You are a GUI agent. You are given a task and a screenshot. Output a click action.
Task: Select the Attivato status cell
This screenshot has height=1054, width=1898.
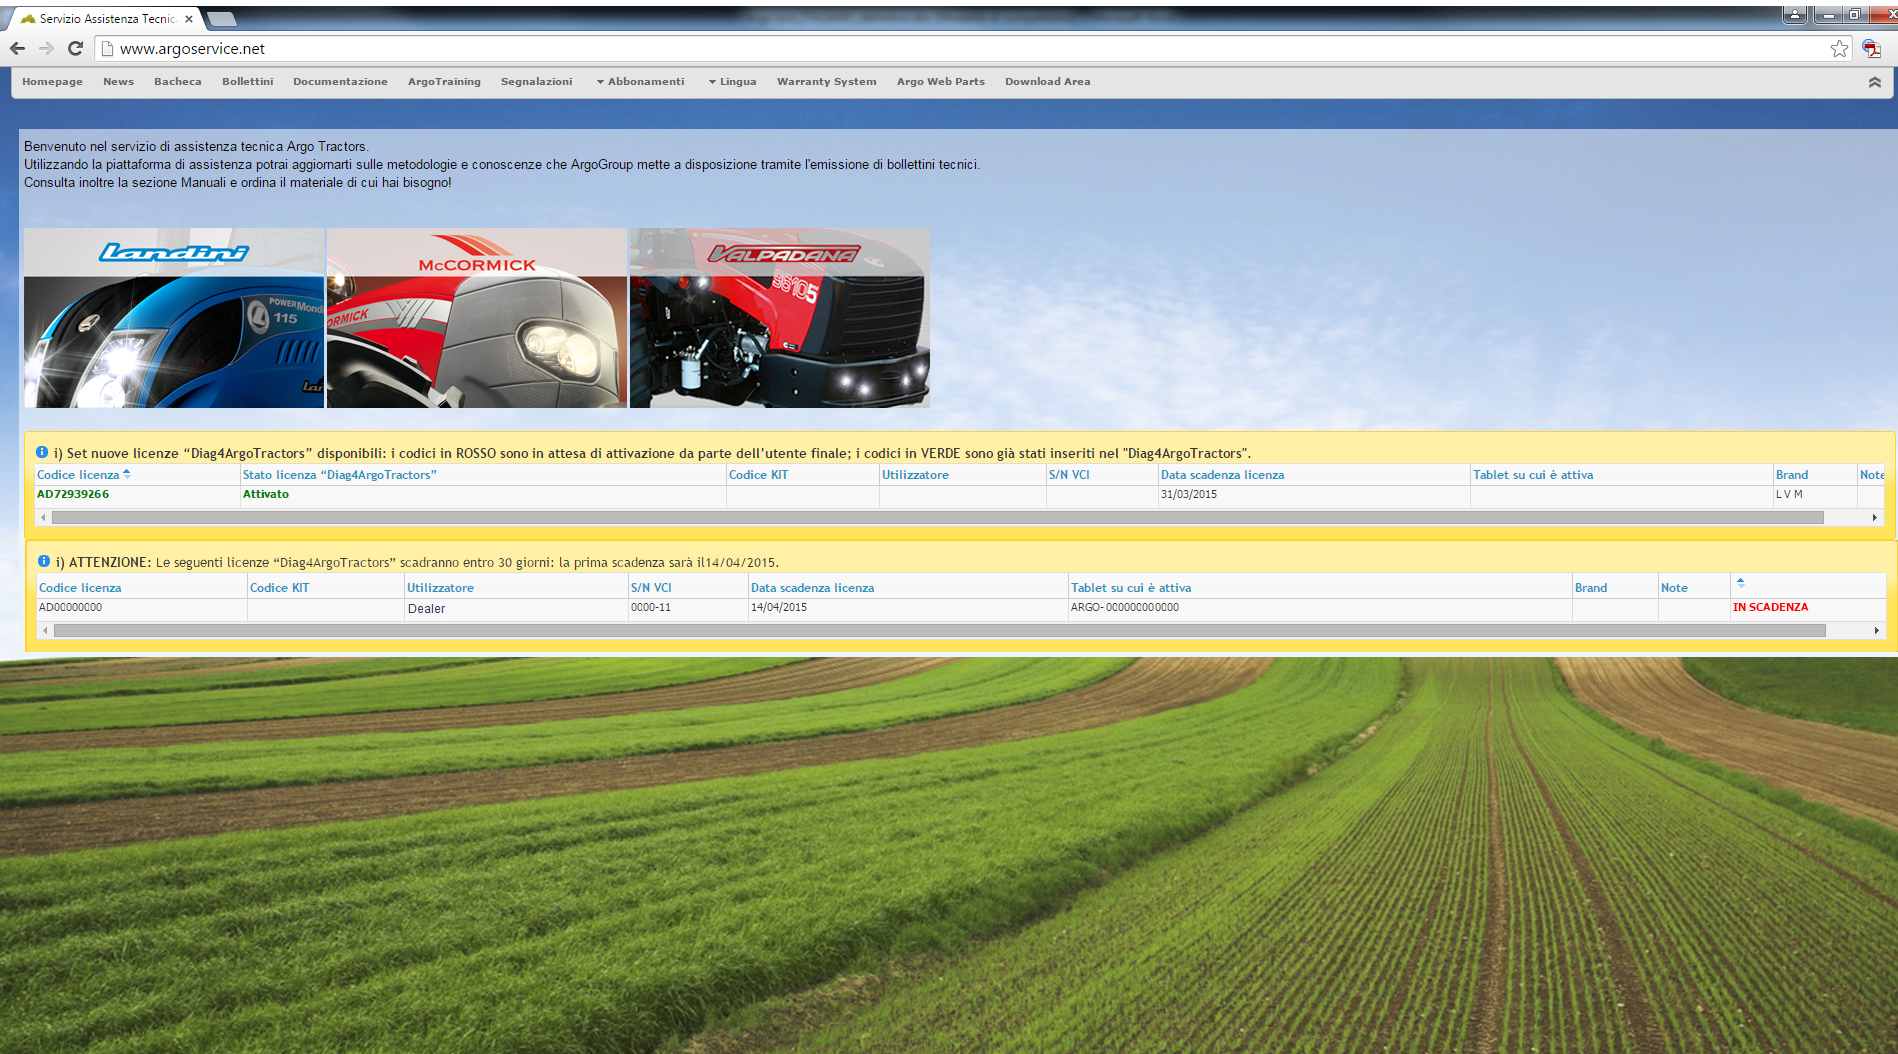265,494
